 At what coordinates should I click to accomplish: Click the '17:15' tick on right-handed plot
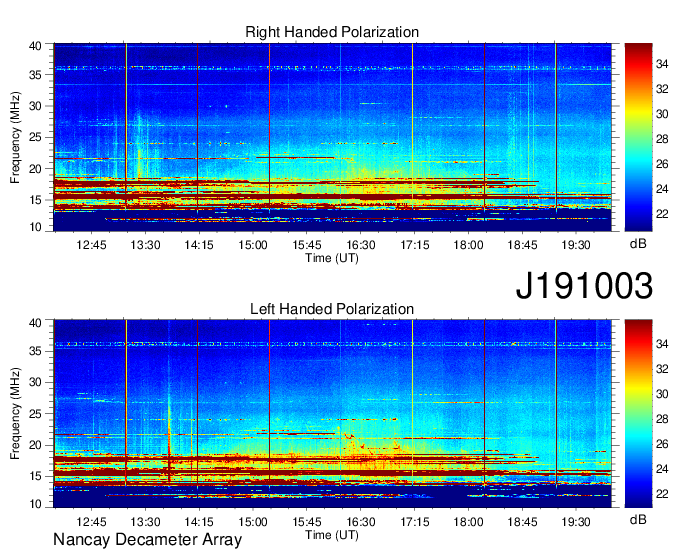pyautogui.click(x=415, y=245)
